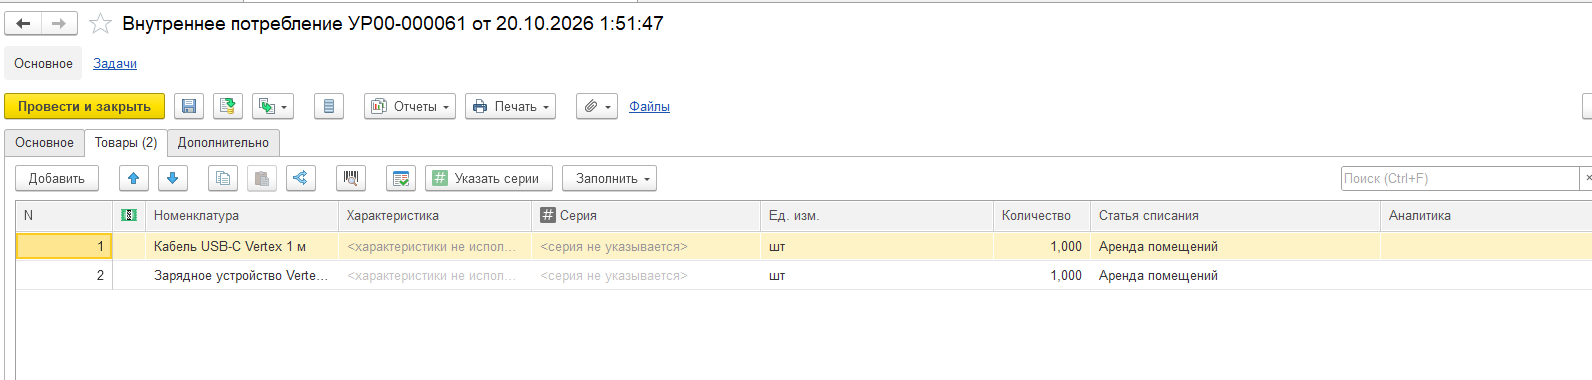The image size is (1592, 380).
Task: Post the document with green arrow icon
Action: pos(228,106)
